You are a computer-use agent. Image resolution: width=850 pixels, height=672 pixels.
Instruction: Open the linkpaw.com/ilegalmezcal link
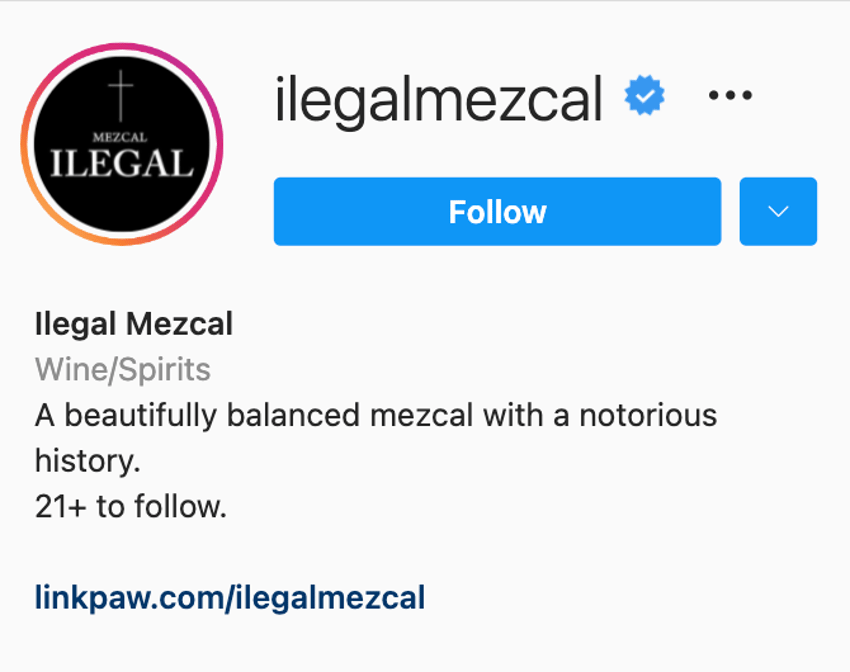point(230,598)
